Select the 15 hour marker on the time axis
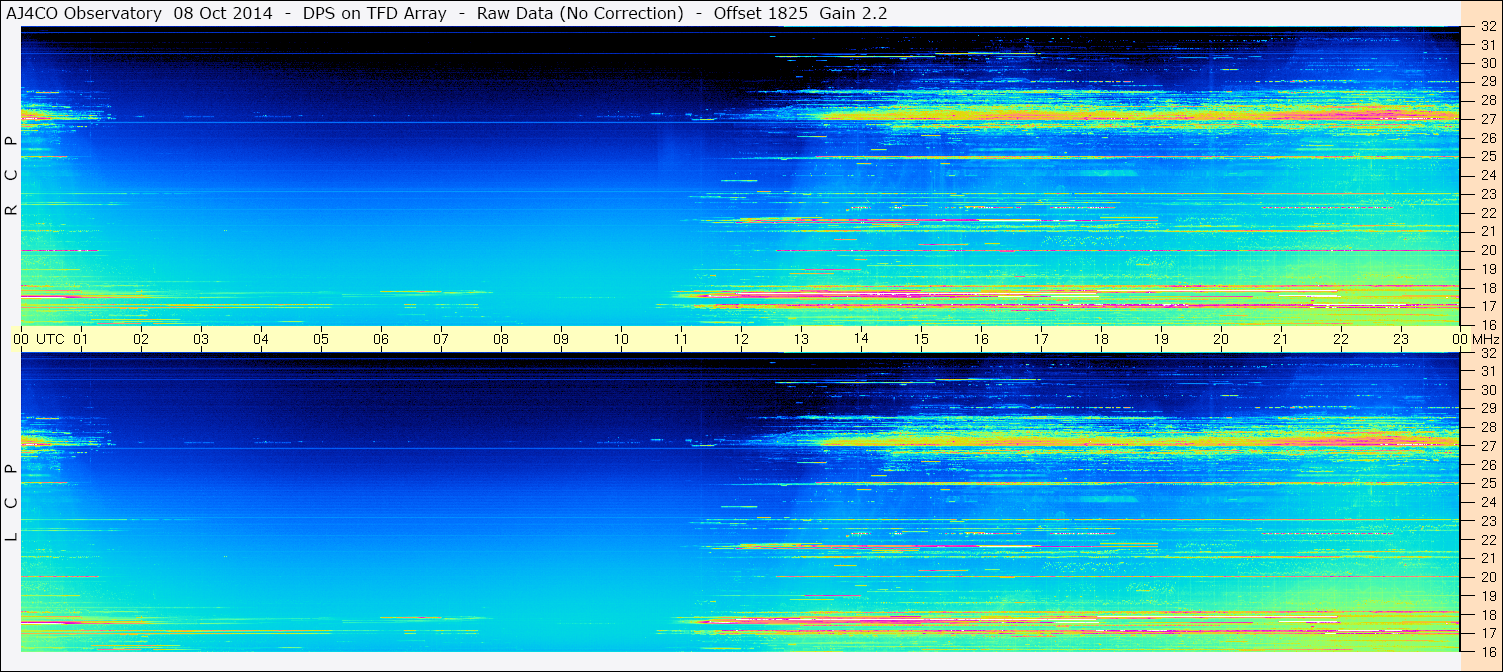The width and height of the screenshot is (1503, 672). pos(921,339)
